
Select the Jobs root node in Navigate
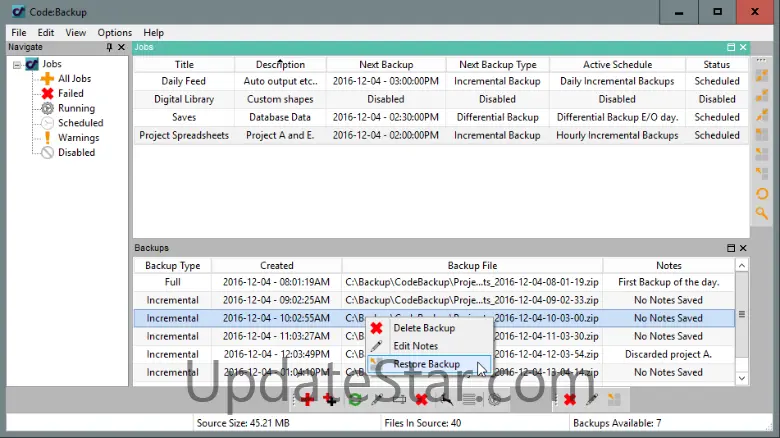click(x=52, y=64)
